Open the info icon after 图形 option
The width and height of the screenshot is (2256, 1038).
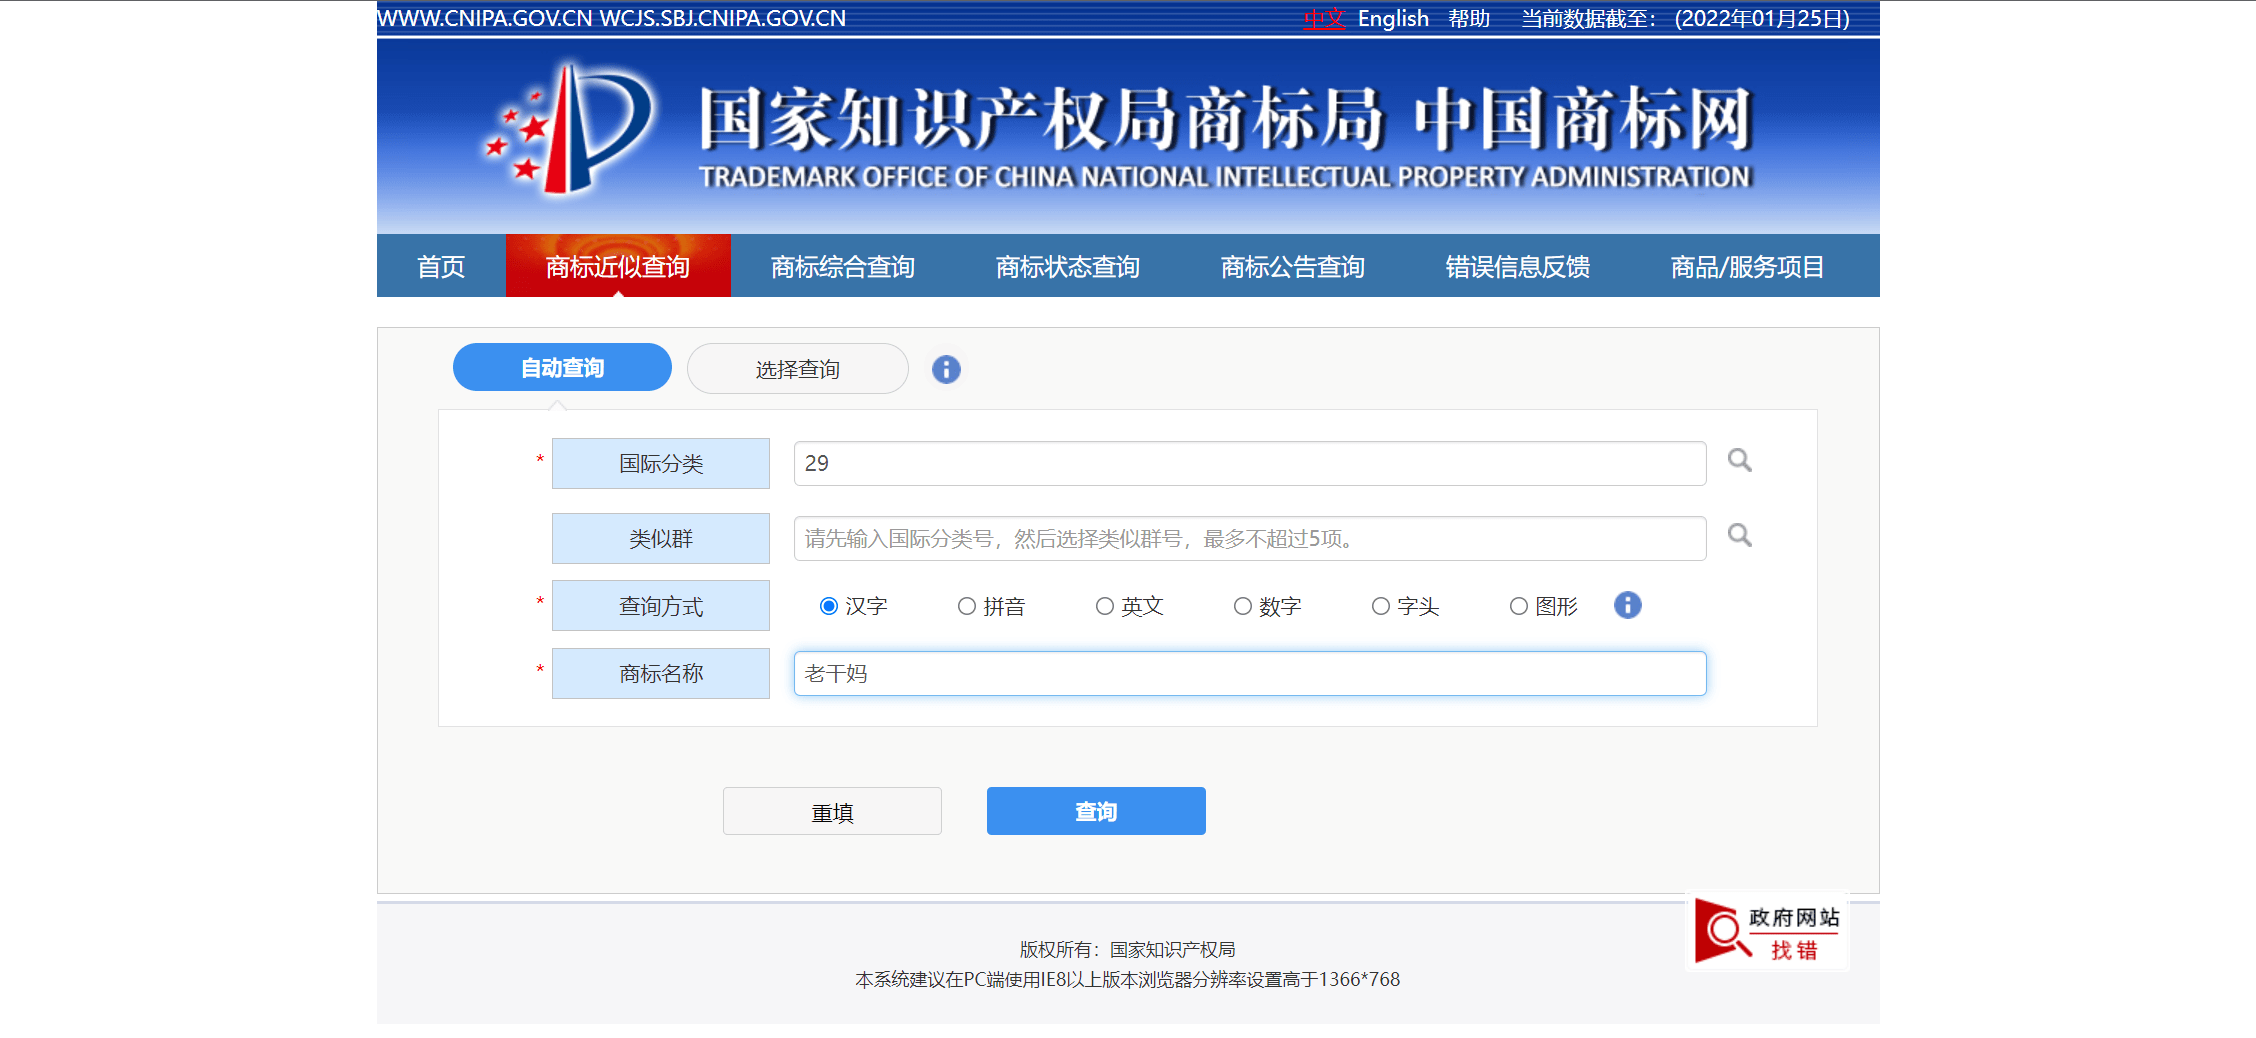tap(1627, 605)
